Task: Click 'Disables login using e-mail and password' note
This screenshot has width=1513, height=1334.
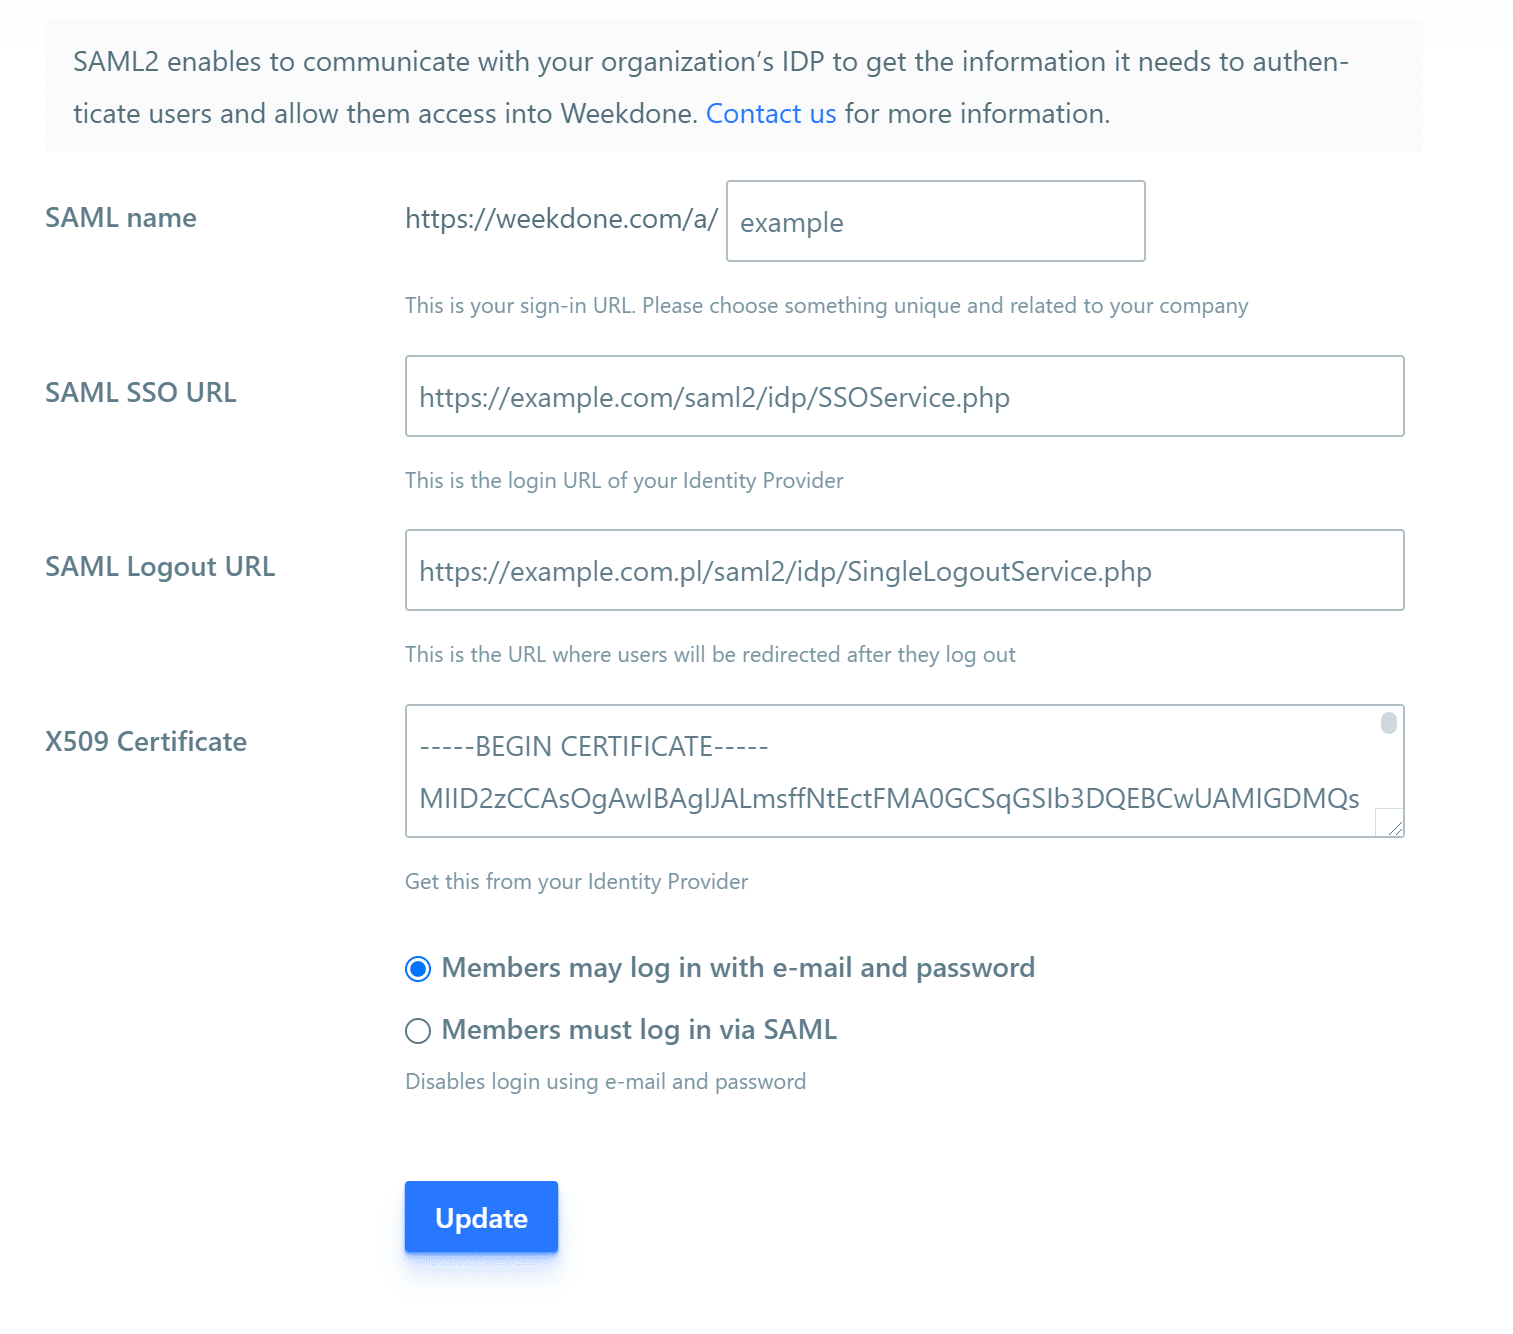Action: pyautogui.click(x=605, y=1082)
